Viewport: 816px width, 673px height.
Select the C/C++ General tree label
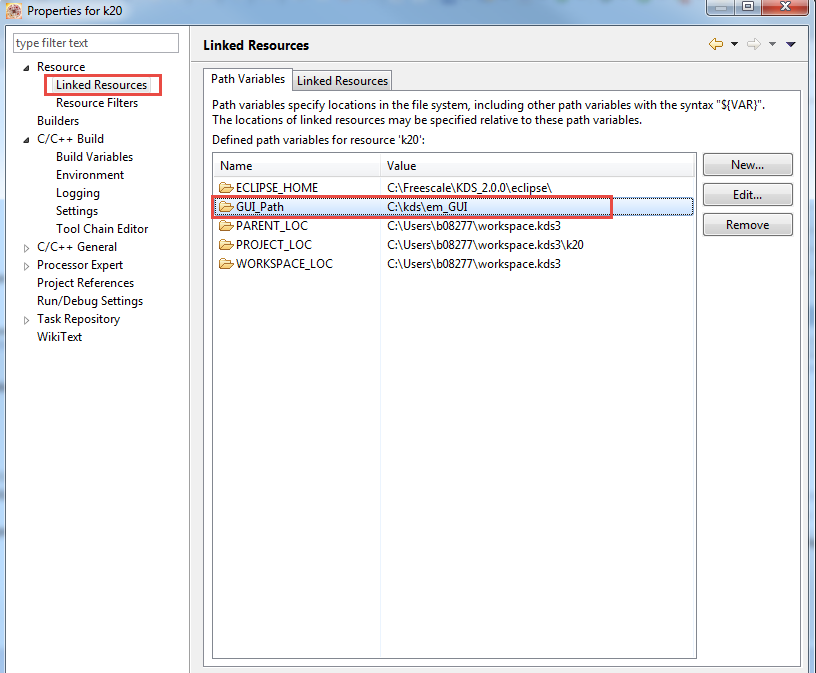(x=76, y=247)
